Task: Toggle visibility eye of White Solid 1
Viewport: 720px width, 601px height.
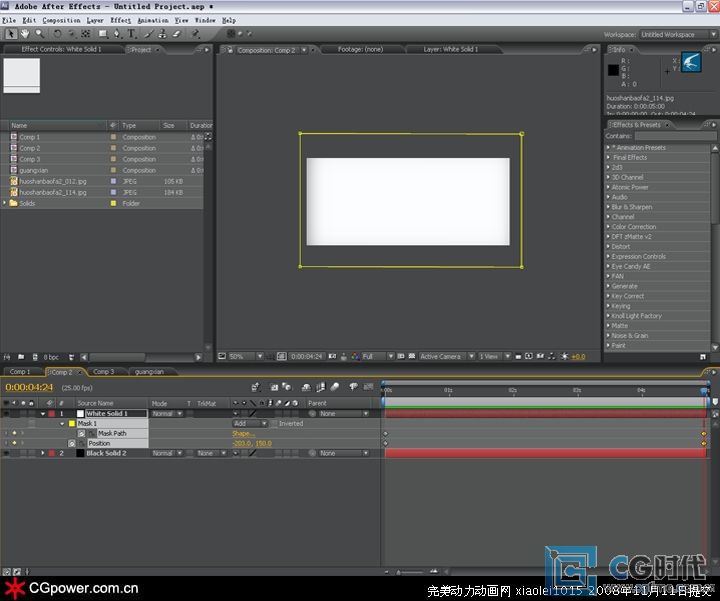Action: (6, 414)
